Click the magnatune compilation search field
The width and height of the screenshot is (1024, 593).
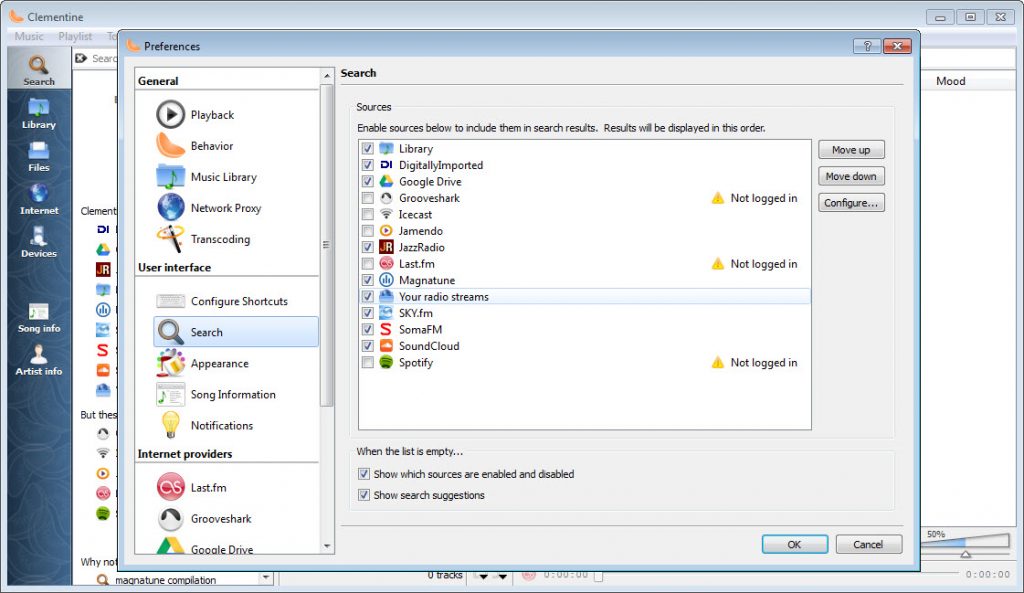(177, 579)
